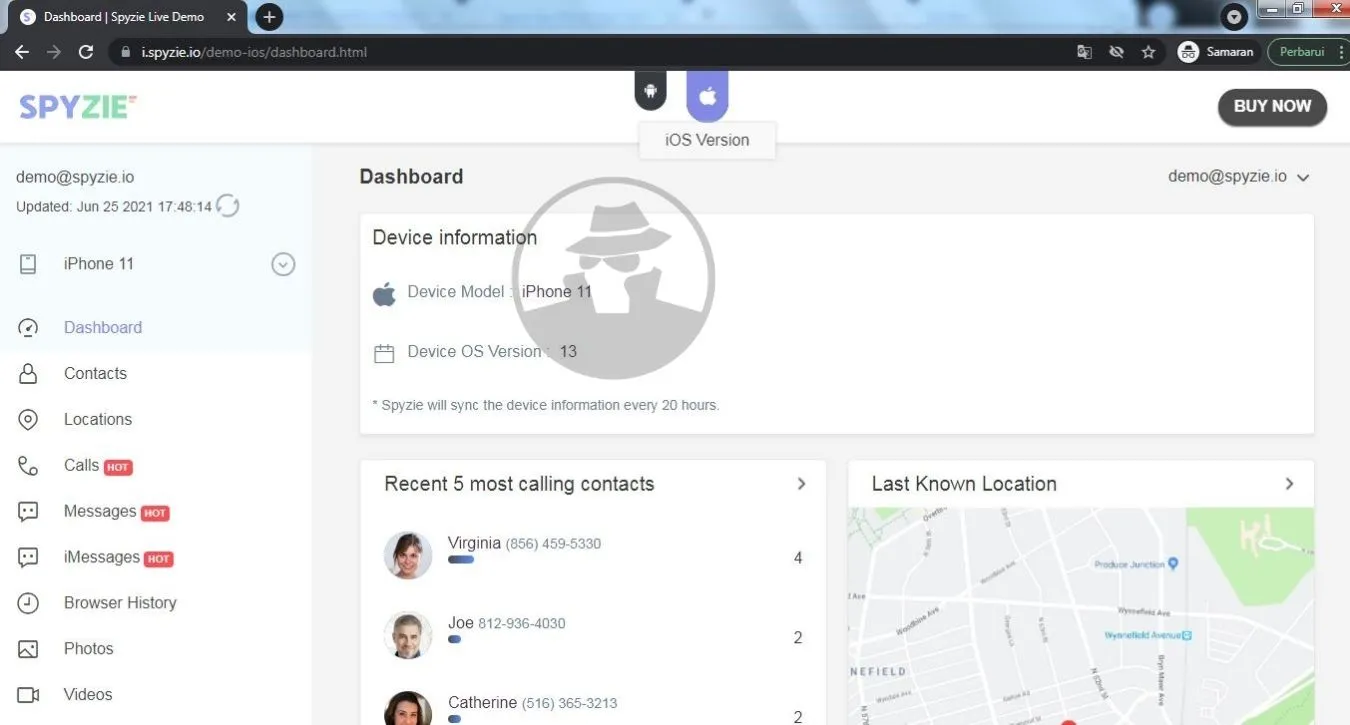The height and width of the screenshot is (725, 1350).
Task: Click the Apple logo beside Device Model
Action: pos(384,293)
